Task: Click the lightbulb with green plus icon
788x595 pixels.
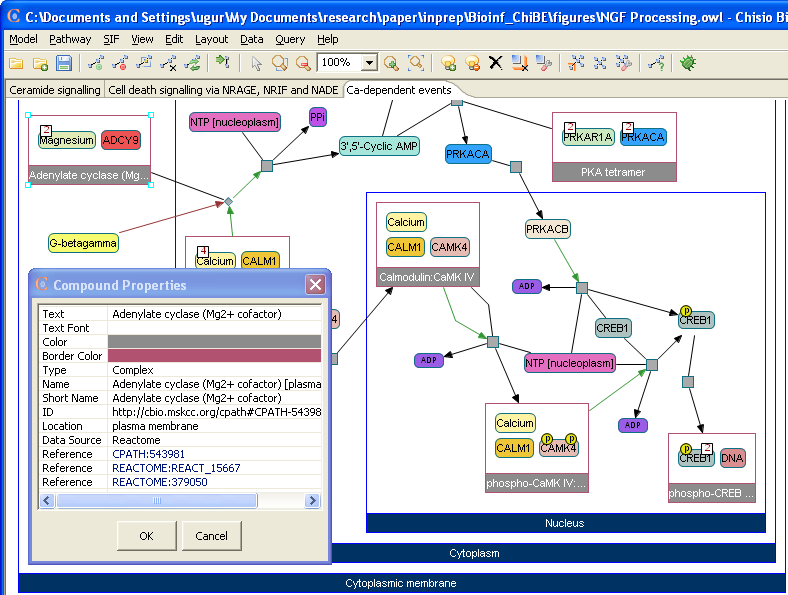Action: (x=448, y=63)
